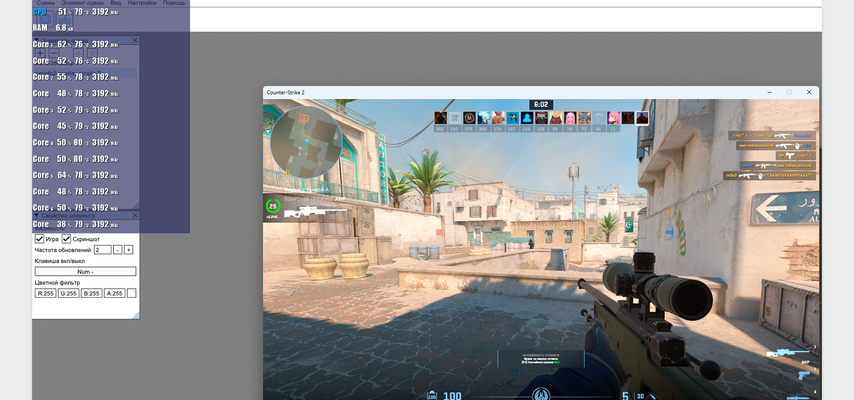This screenshot has height=400, width=854.
Task: Open the Помощь menu
Action: tap(174, 3)
